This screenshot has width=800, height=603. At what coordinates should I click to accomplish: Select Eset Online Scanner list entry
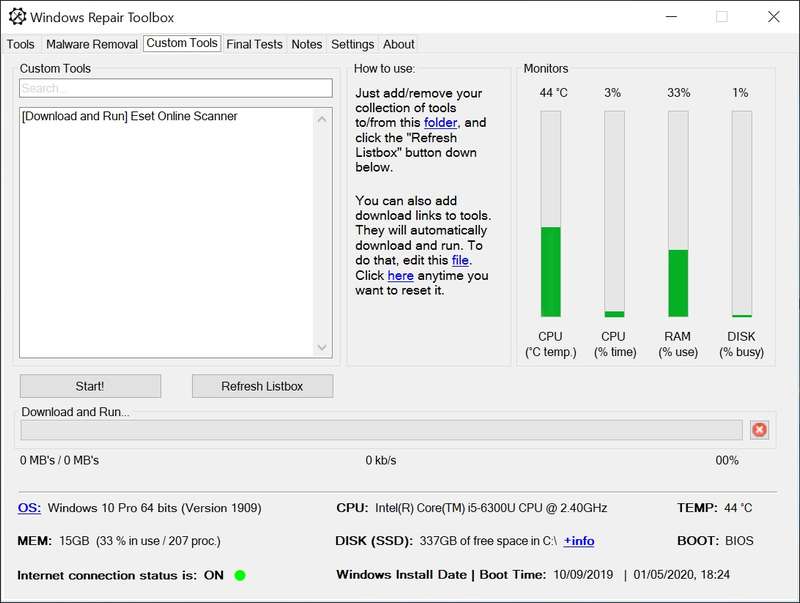(129, 116)
